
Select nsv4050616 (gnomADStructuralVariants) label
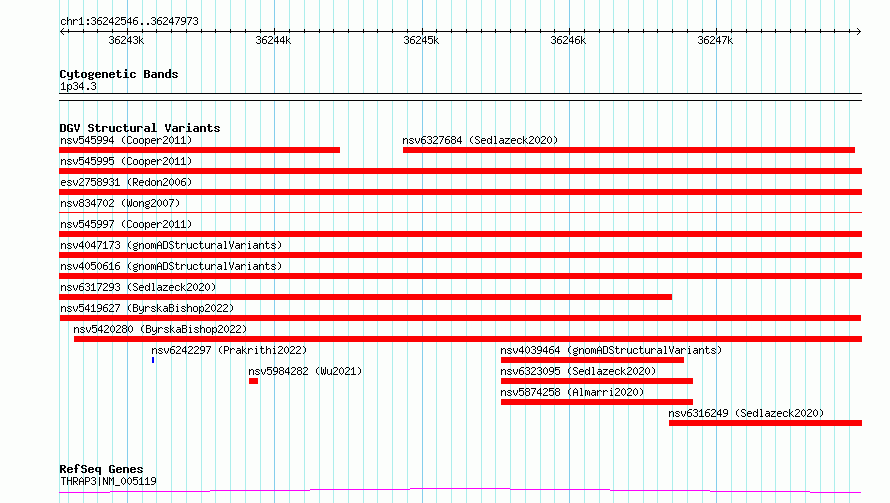pyautogui.click(x=171, y=266)
